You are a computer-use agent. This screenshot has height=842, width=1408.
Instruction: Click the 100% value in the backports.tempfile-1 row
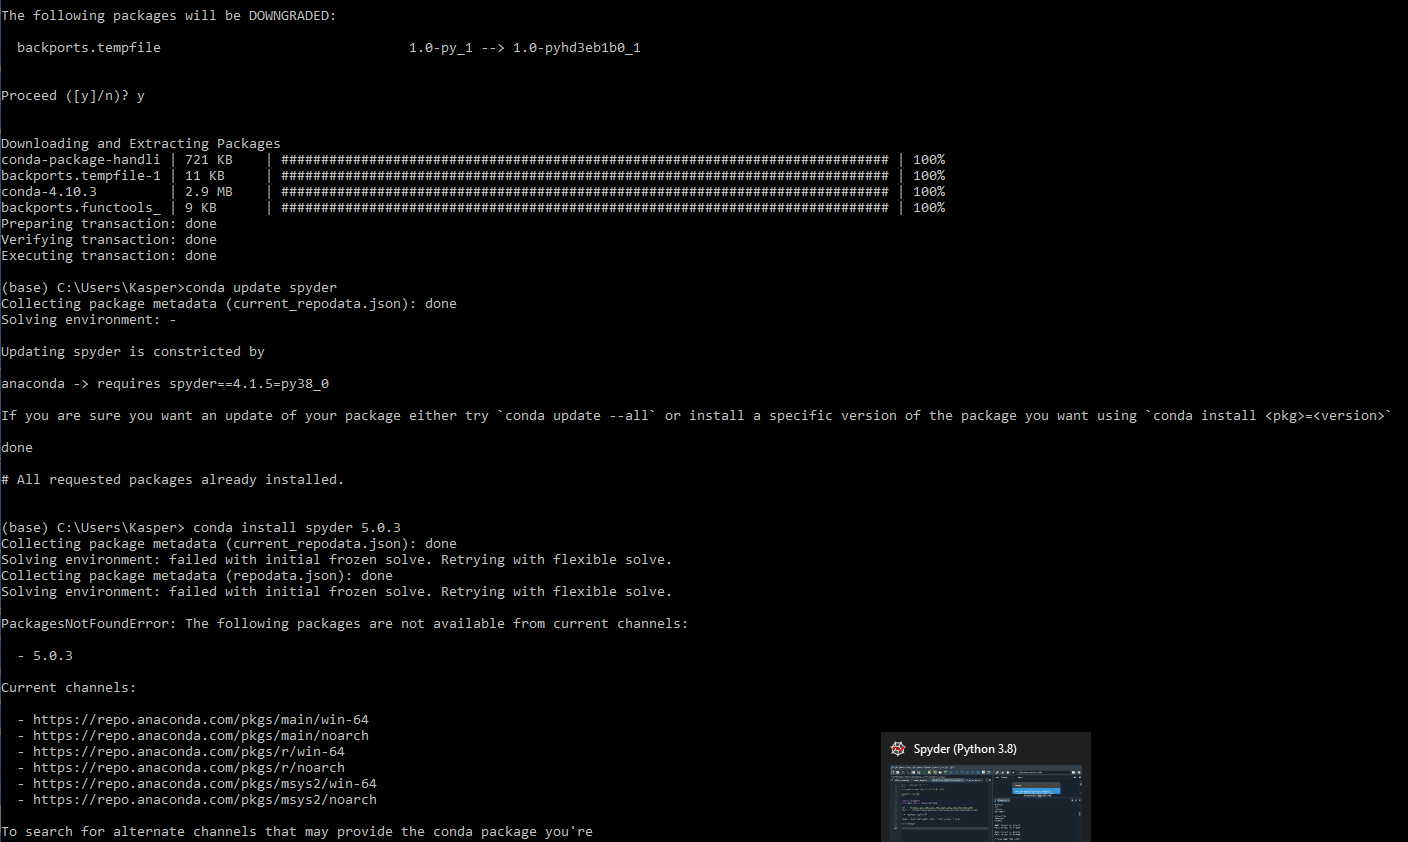[929, 176]
